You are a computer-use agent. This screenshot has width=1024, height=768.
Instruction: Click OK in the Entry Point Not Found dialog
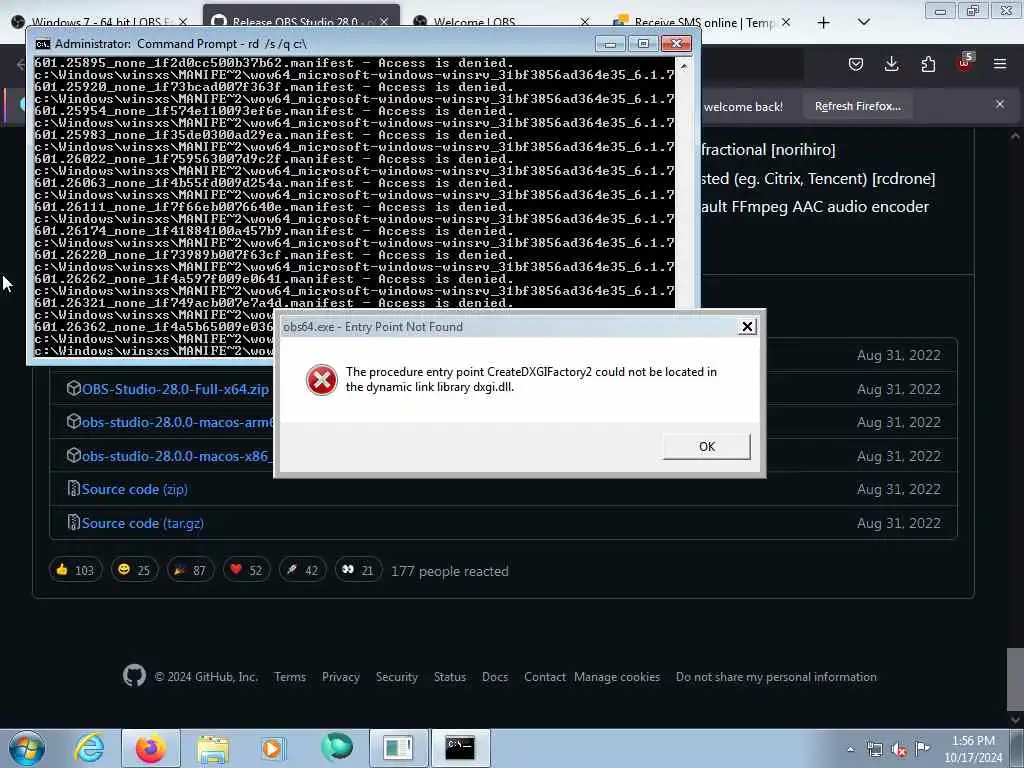coord(707,447)
